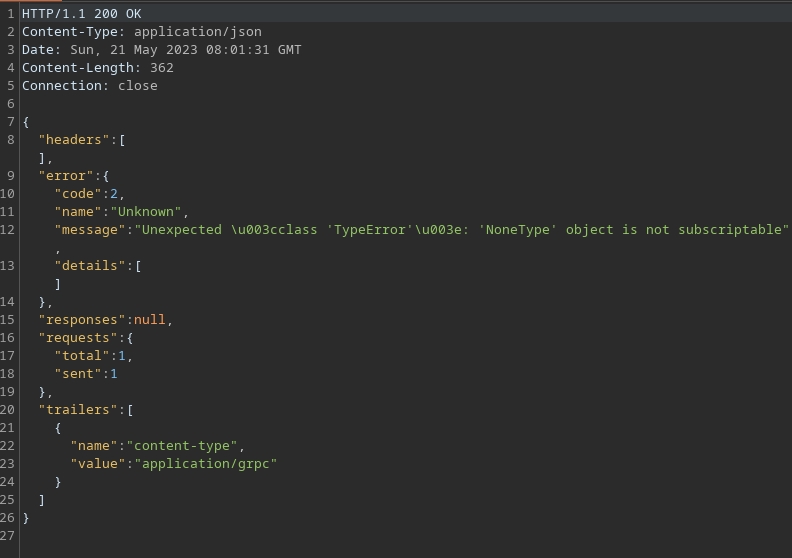Click the Content-Length value 362
792x558 pixels.
click(161, 68)
